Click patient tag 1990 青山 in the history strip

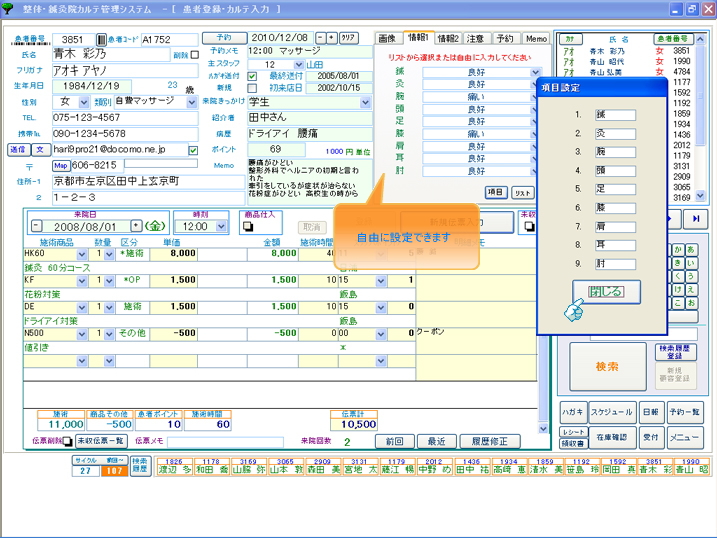[x=691, y=466]
